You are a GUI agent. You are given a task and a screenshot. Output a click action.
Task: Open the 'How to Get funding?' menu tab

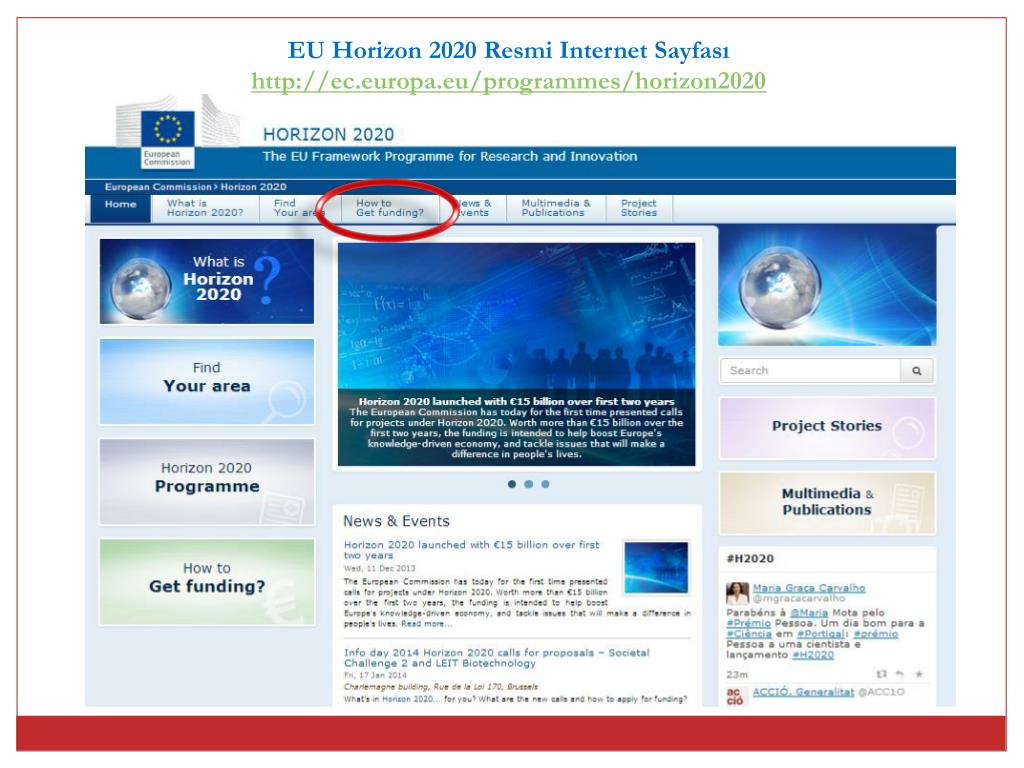click(390, 208)
